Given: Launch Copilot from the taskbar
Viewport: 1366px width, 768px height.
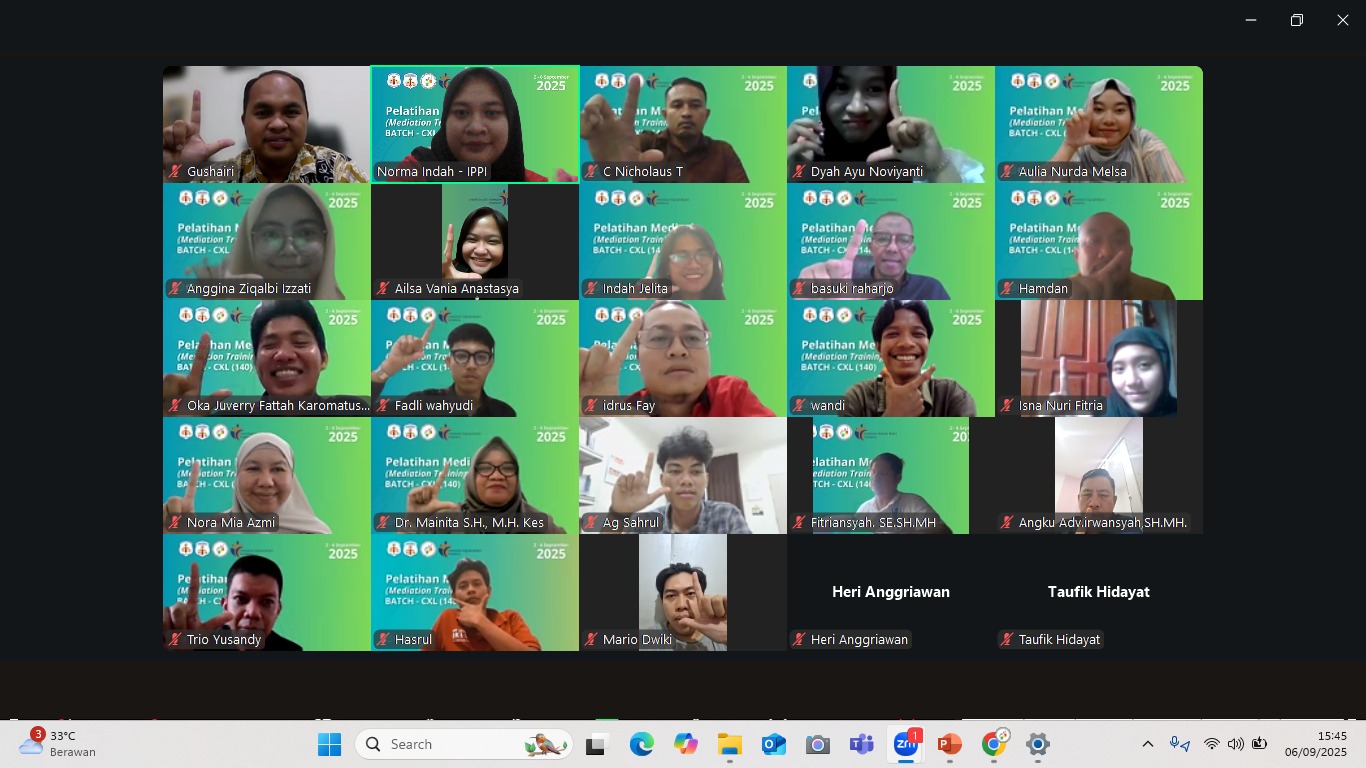Looking at the screenshot, I should coord(685,744).
